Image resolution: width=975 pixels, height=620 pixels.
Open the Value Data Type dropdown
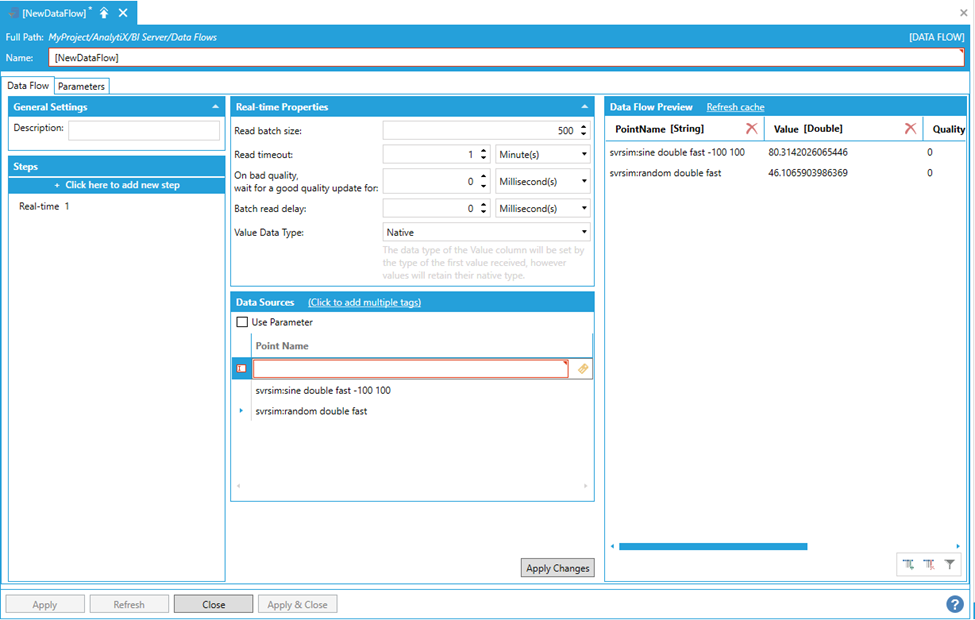coord(487,232)
